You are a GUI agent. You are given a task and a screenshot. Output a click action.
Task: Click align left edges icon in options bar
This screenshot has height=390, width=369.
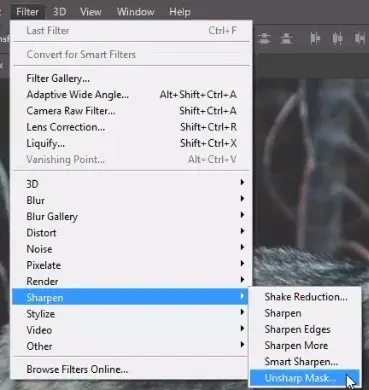315,38
